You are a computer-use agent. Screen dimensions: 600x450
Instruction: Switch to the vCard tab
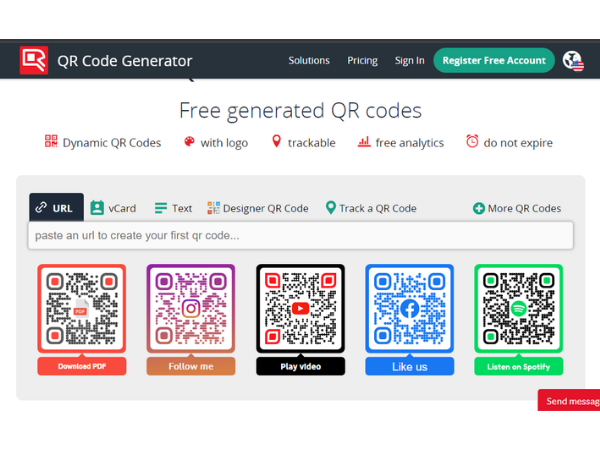tap(113, 208)
